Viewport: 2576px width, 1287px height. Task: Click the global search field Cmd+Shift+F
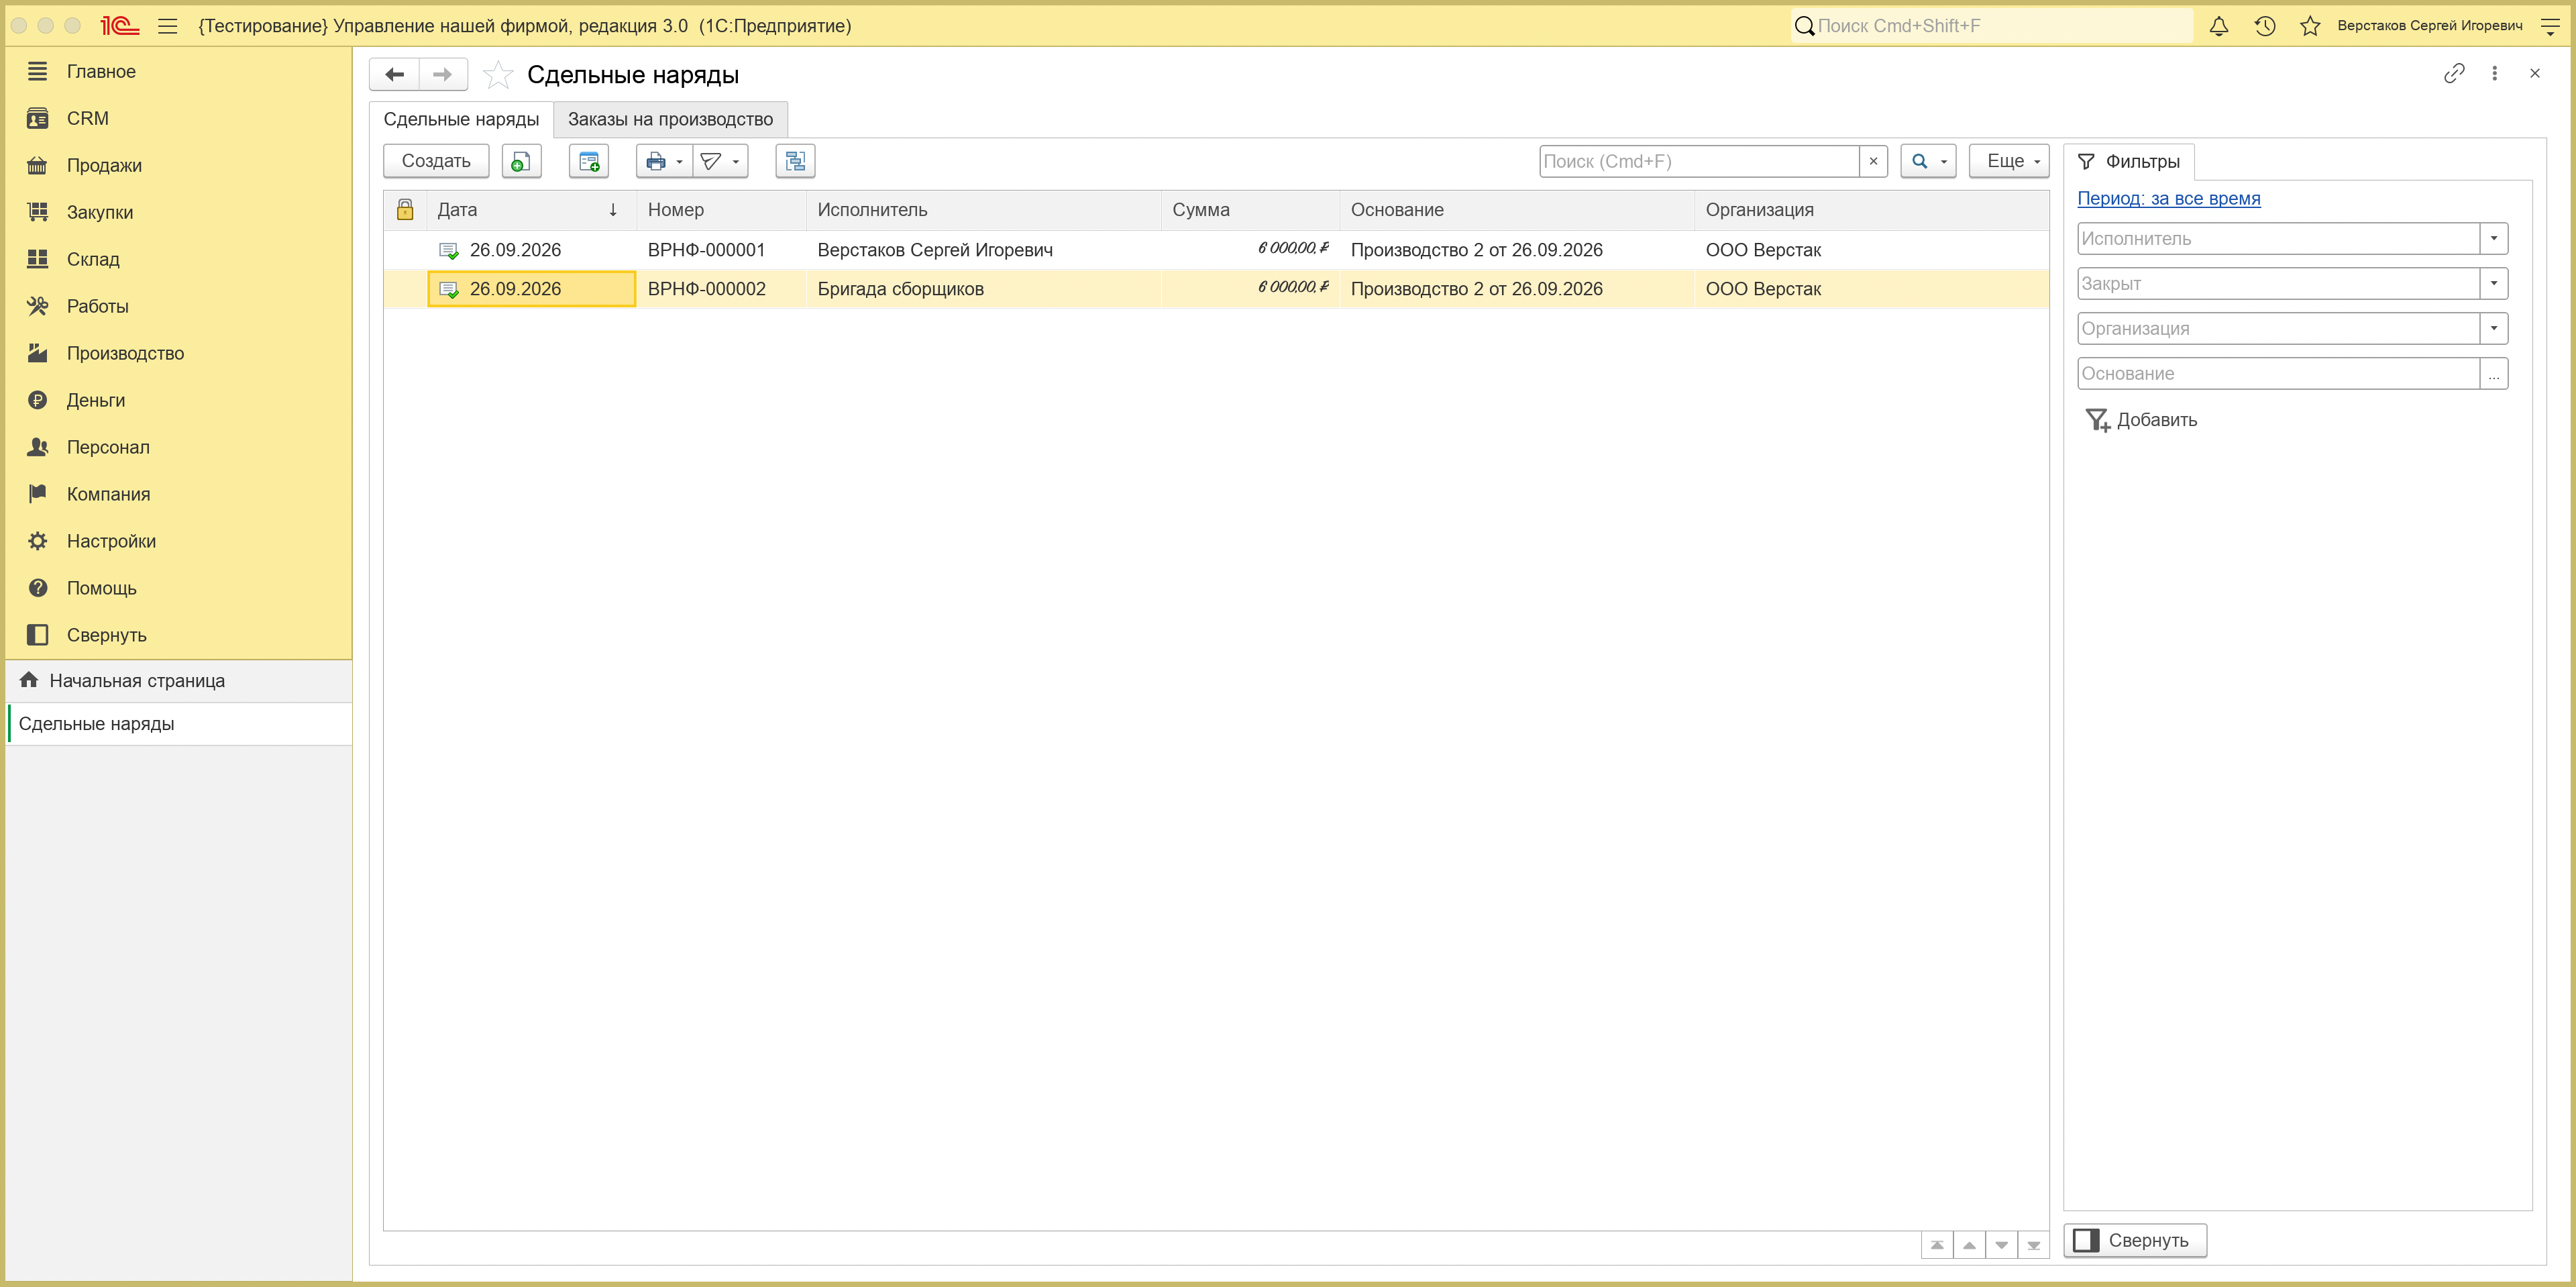[1991, 26]
